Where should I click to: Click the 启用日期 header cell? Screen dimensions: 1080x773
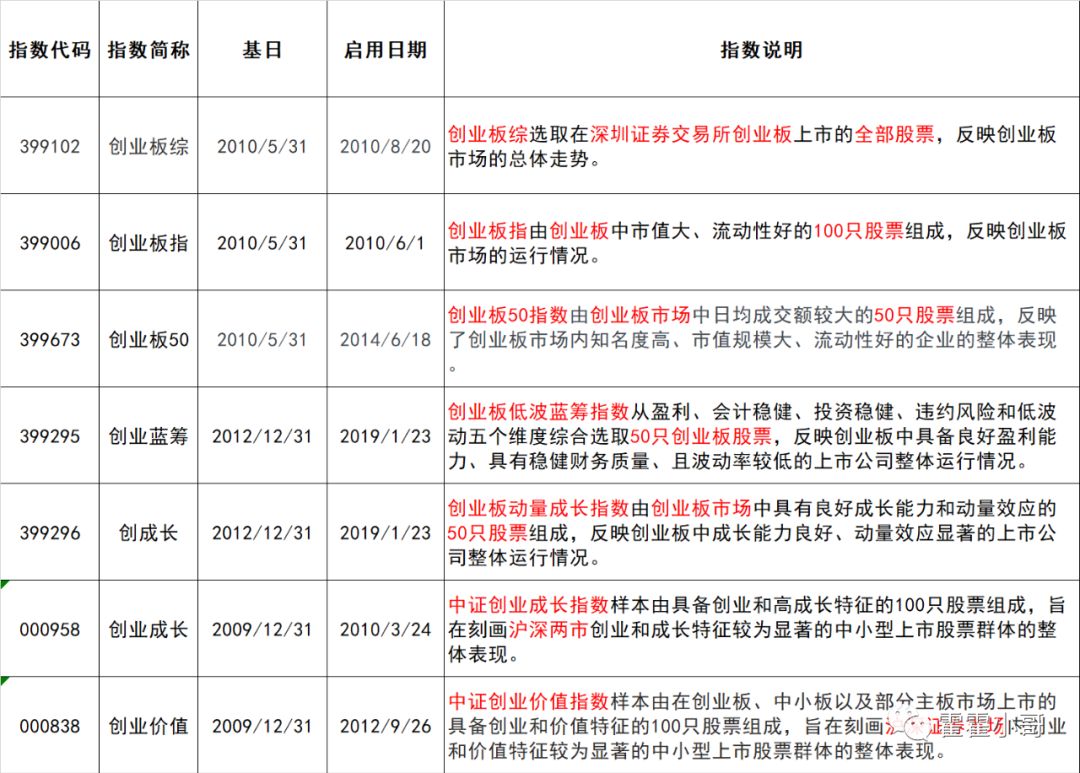385,50
